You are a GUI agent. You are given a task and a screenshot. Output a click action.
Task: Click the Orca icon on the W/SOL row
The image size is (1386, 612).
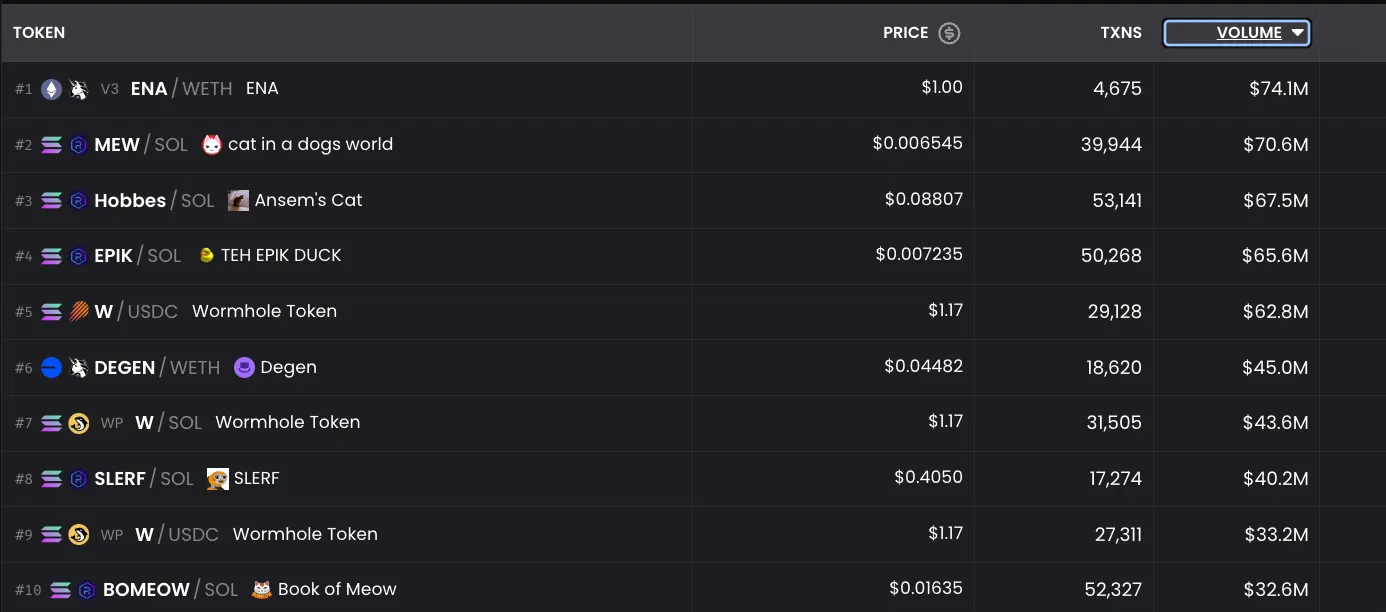pyautogui.click(x=78, y=422)
